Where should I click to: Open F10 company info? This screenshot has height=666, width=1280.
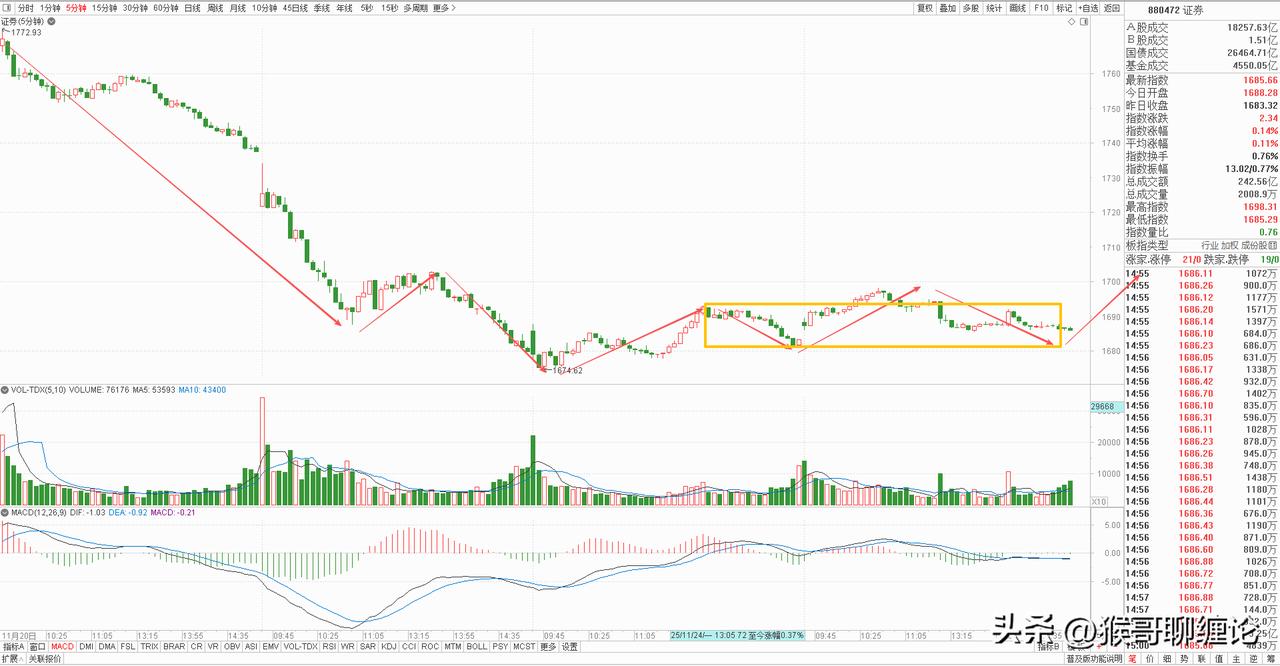pyautogui.click(x=1041, y=8)
